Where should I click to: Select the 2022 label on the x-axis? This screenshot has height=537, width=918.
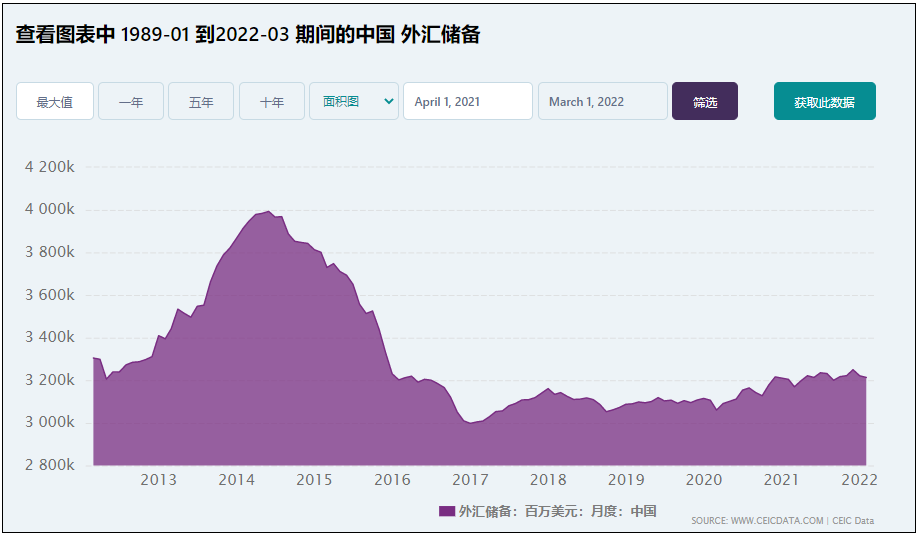[x=859, y=480]
